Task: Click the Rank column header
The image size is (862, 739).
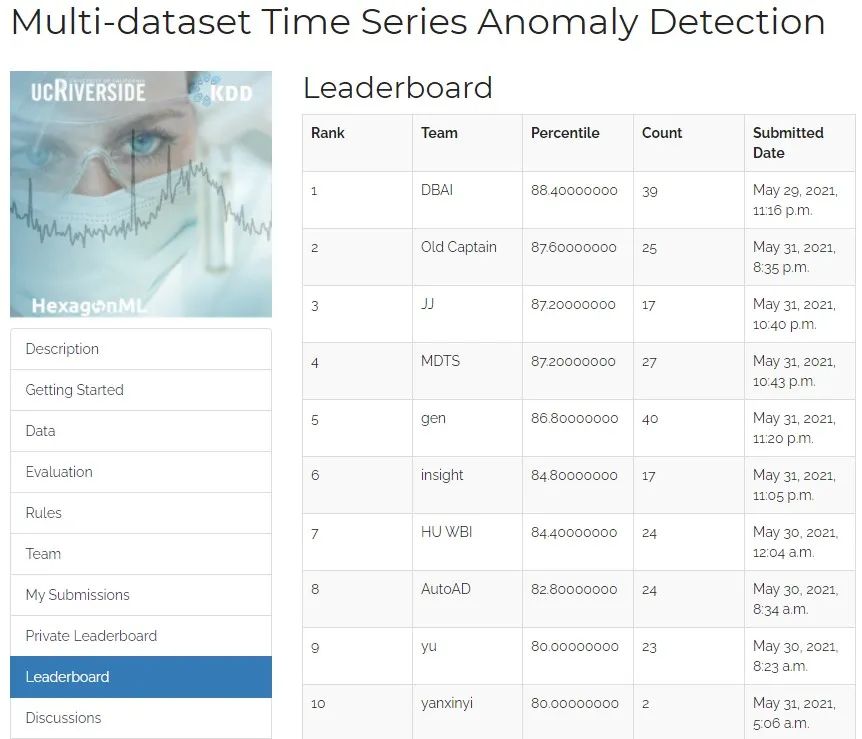Action: click(328, 133)
